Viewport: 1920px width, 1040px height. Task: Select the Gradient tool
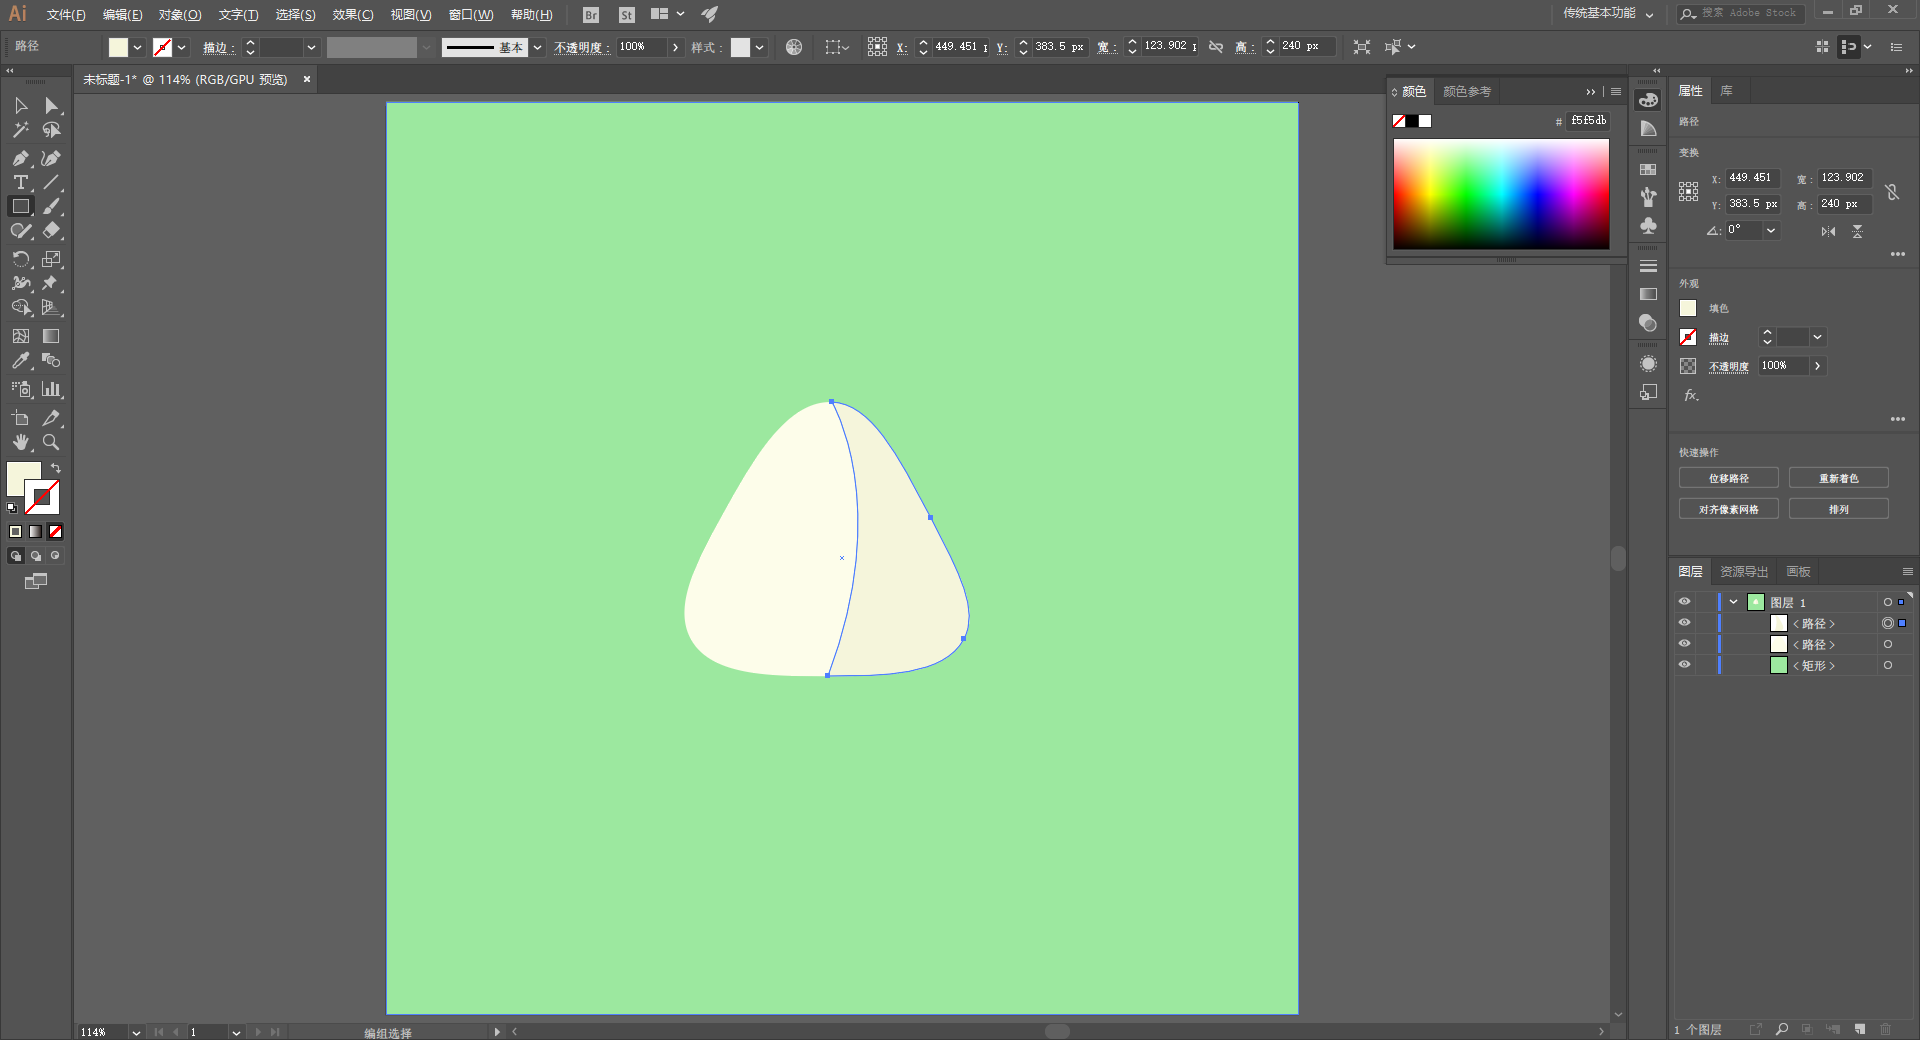point(51,336)
